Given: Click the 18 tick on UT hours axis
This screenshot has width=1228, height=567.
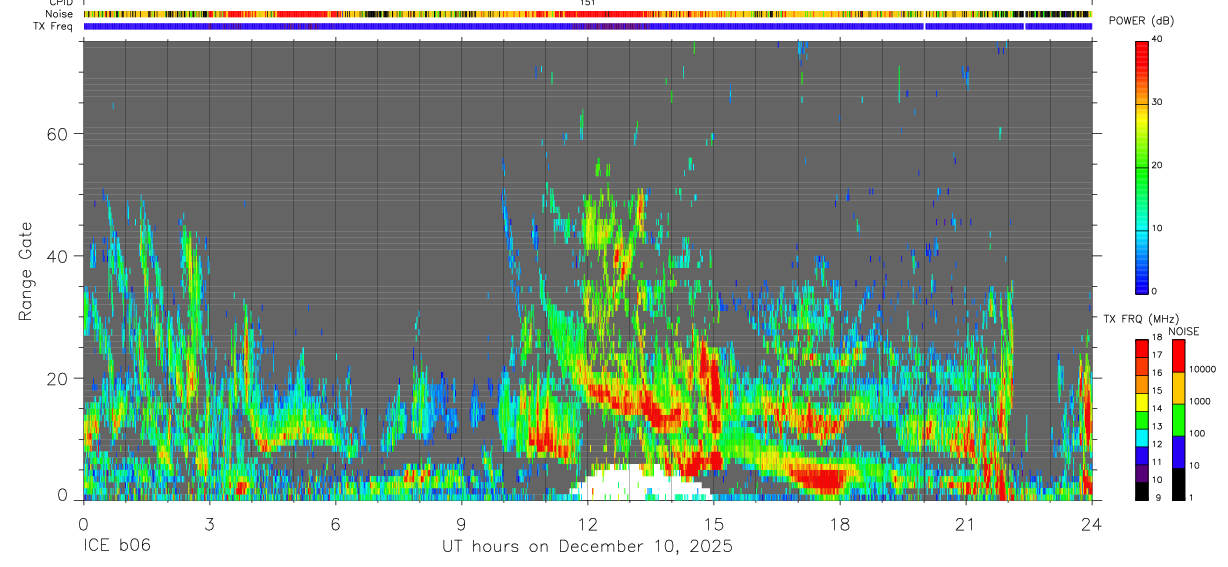Looking at the screenshot, I should (840, 524).
